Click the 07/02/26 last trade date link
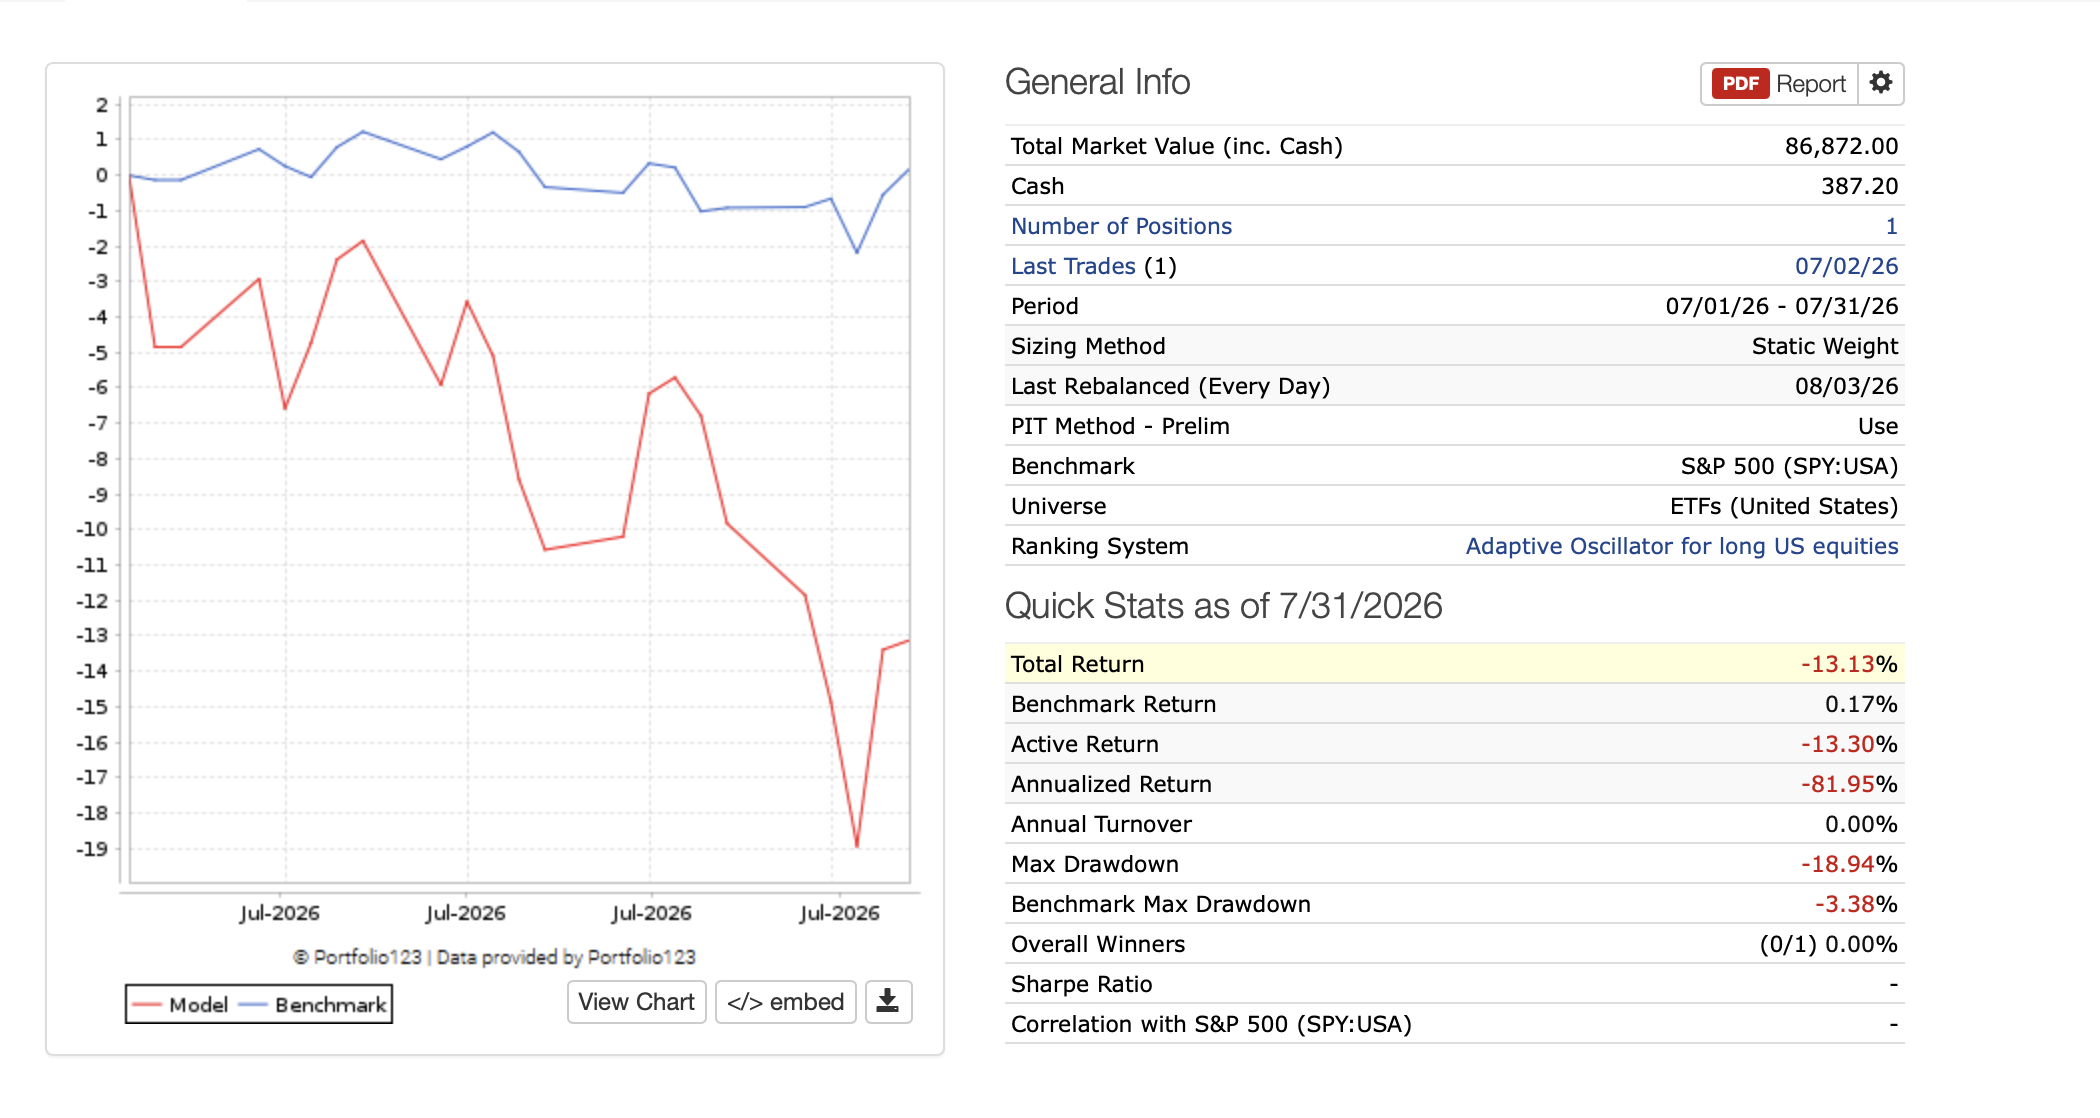2100x1118 pixels. click(x=1846, y=266)
